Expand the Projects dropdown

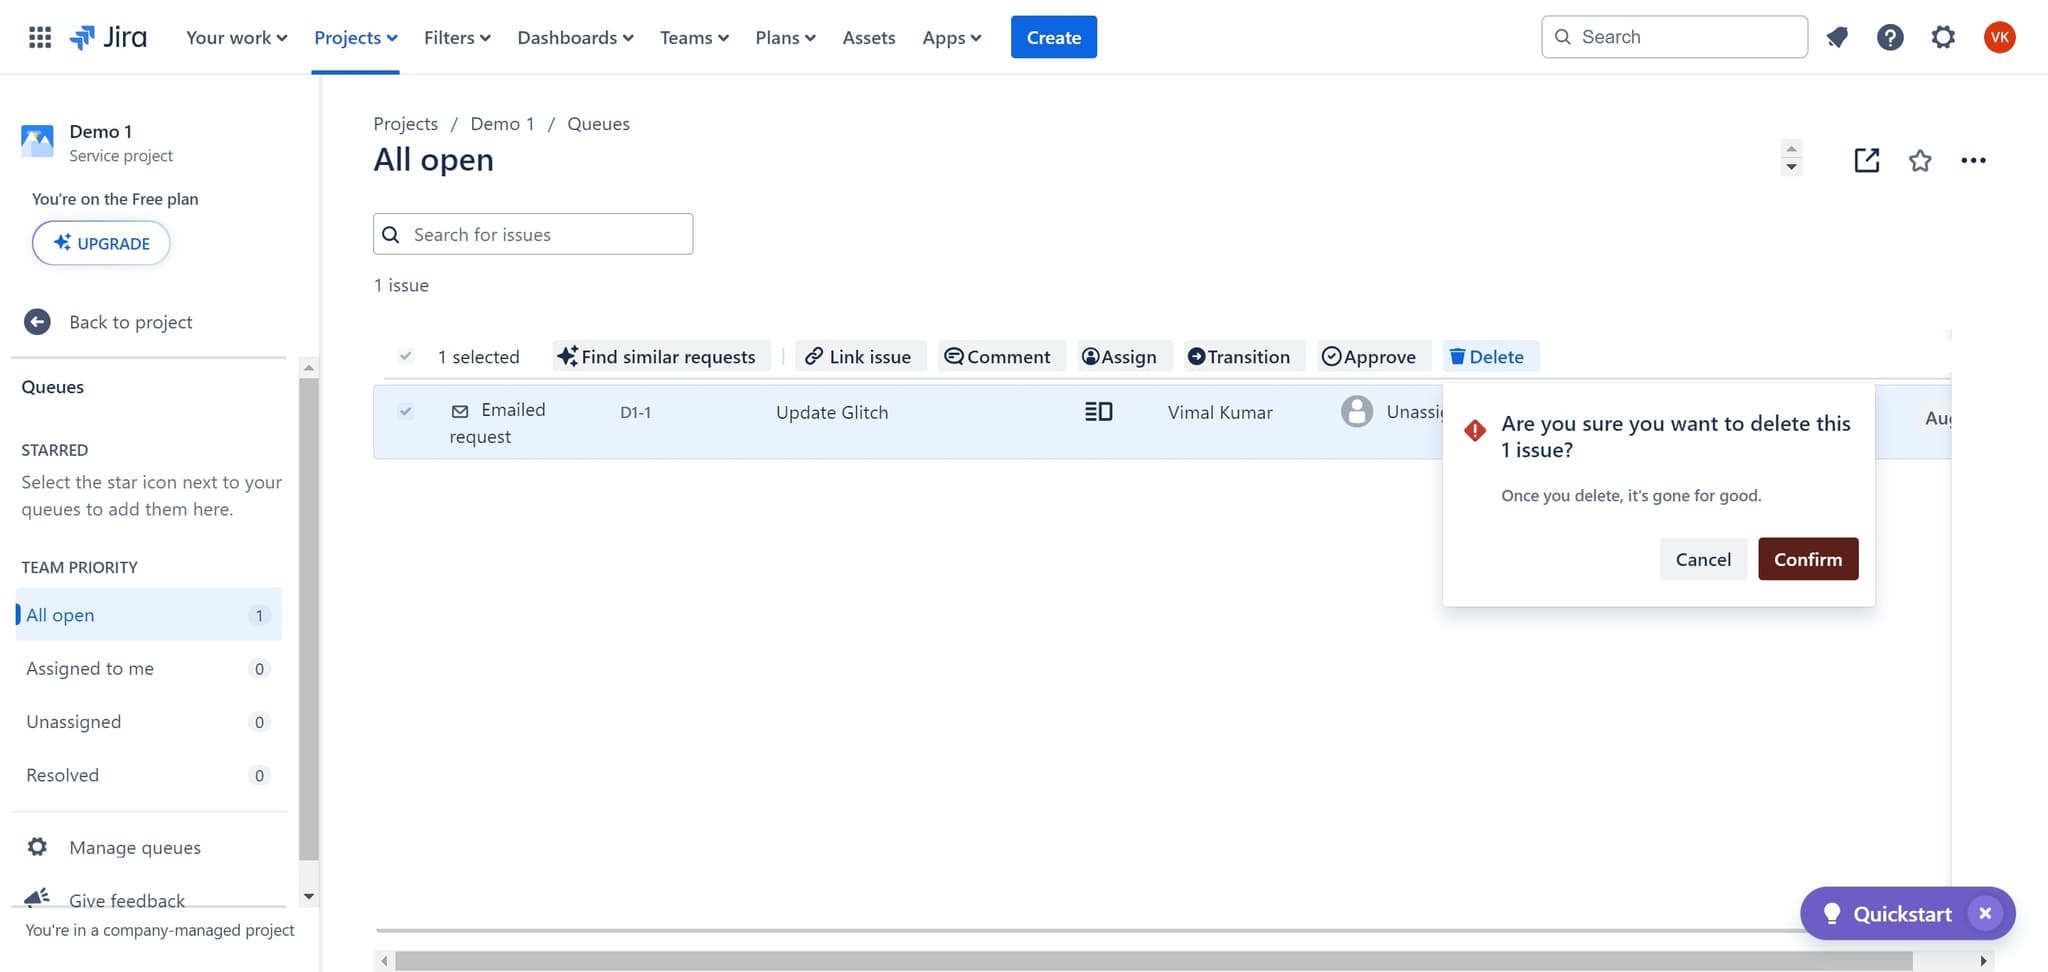click(x=355, y=37)
